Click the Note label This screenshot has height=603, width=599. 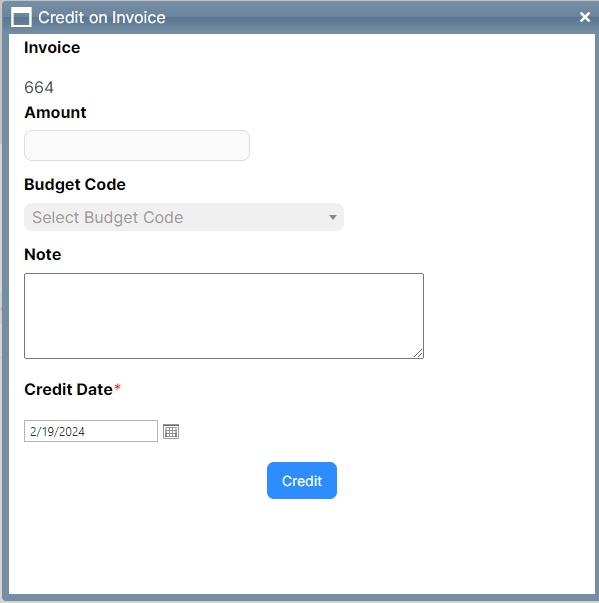42,255
